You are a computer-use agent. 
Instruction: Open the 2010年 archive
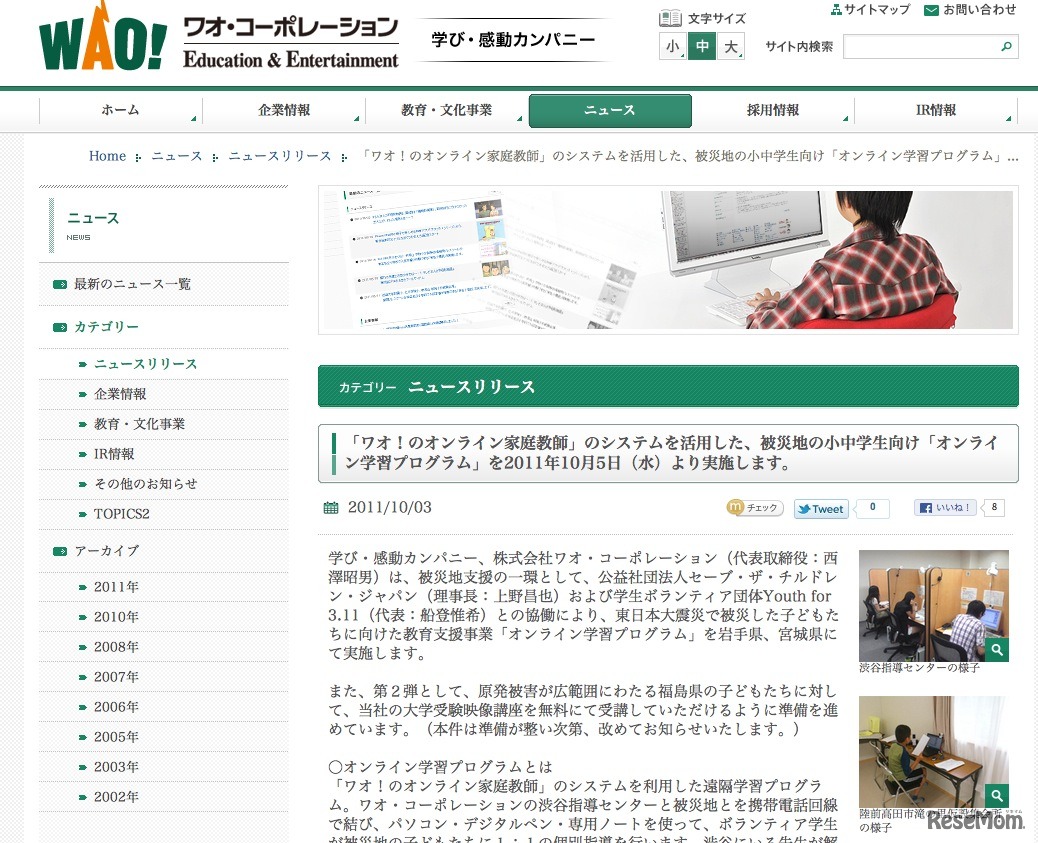(117, 617)
